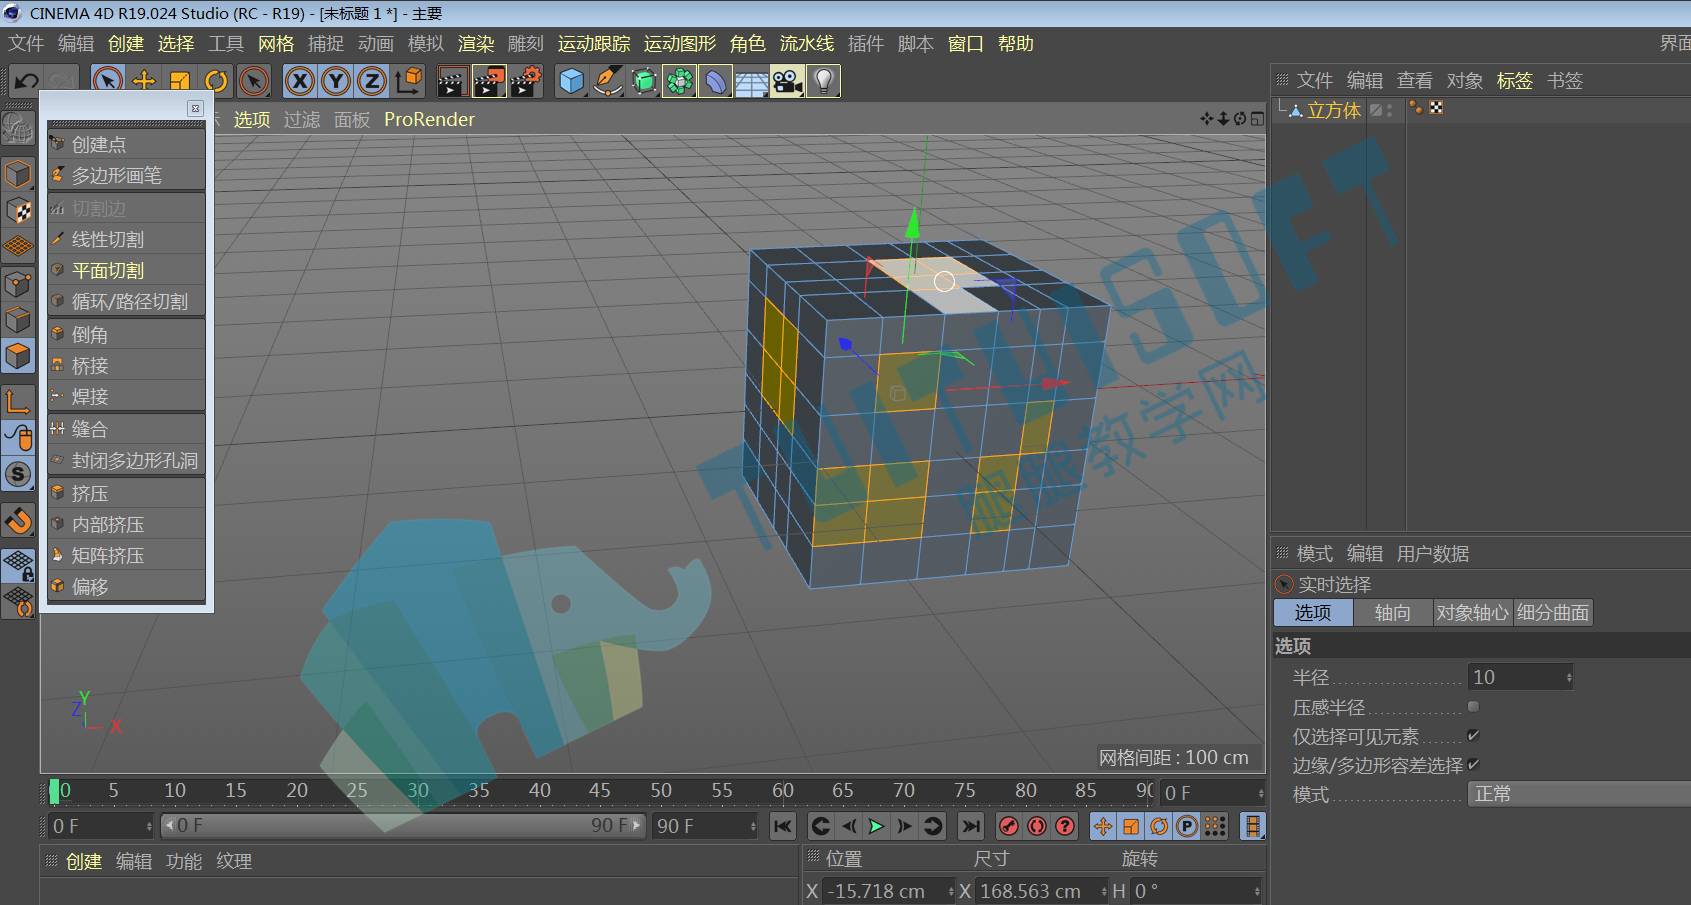
Task: Toggle the pressure radius checkbox 压感半径
Action: pos(1473,706)
